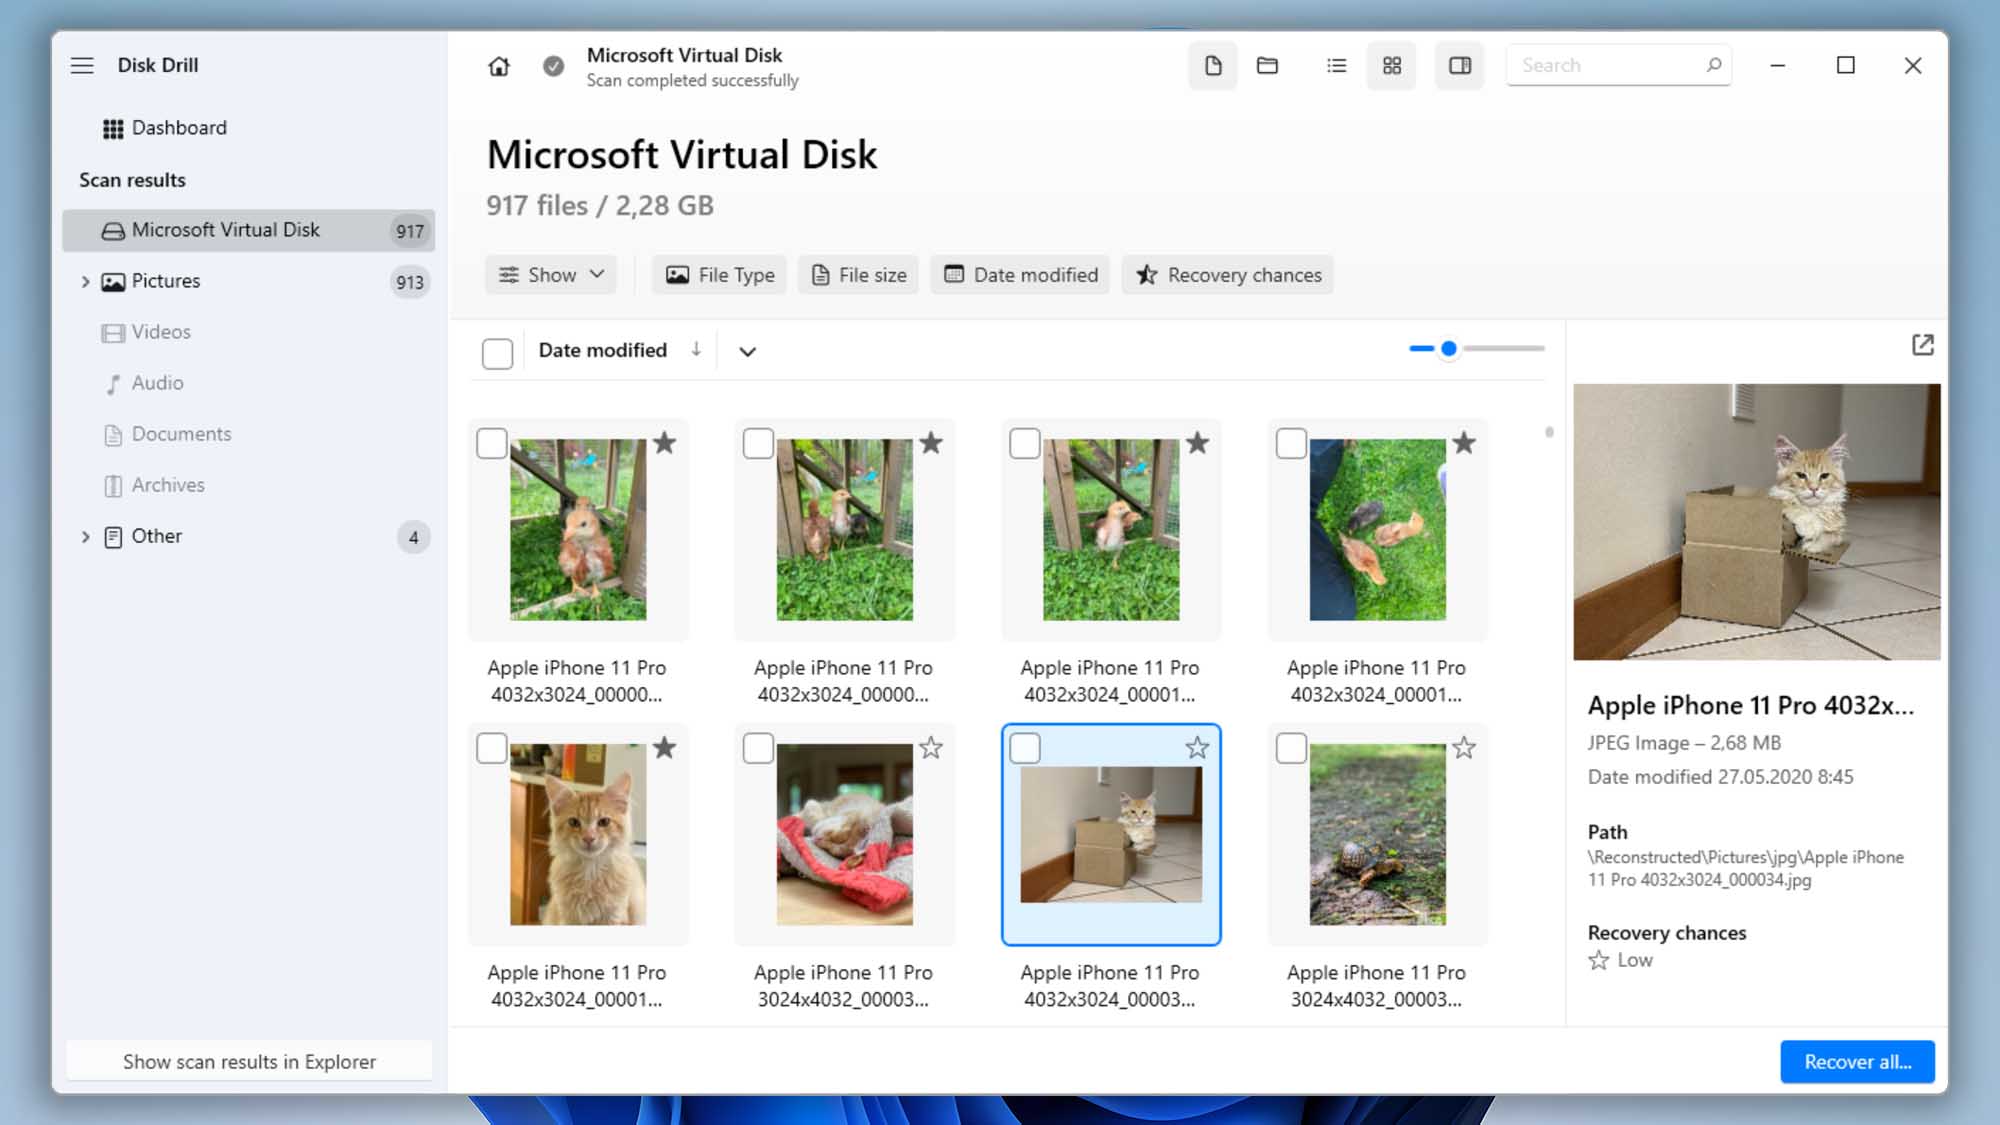Check the sleeping kitten photo checkbox
This screenshot has height=1125, width=2000.
click(758, 748)
